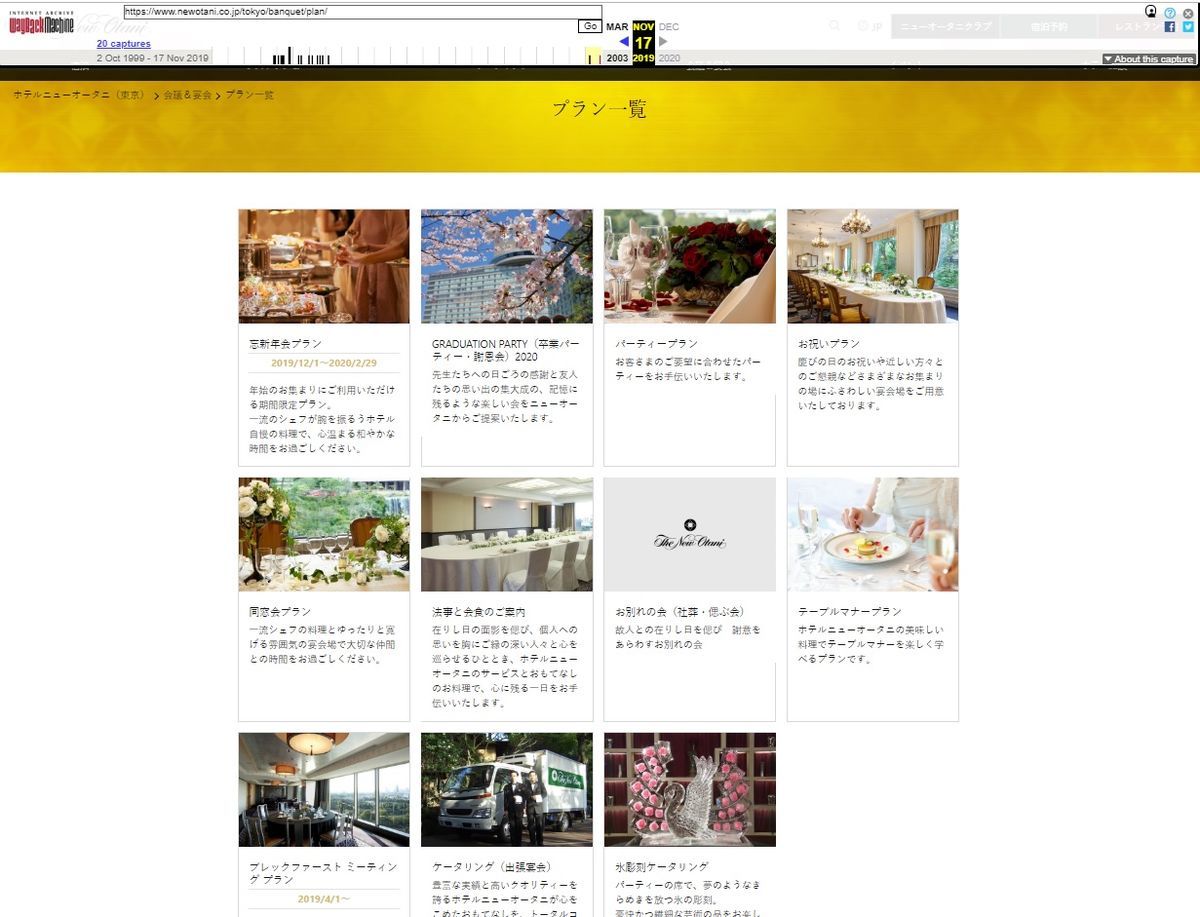Open ホテルニューオータニ（東京） breadcrumb link
Image resolution: width=1200 pixels, height=917 pixels.
click(79, 95)
